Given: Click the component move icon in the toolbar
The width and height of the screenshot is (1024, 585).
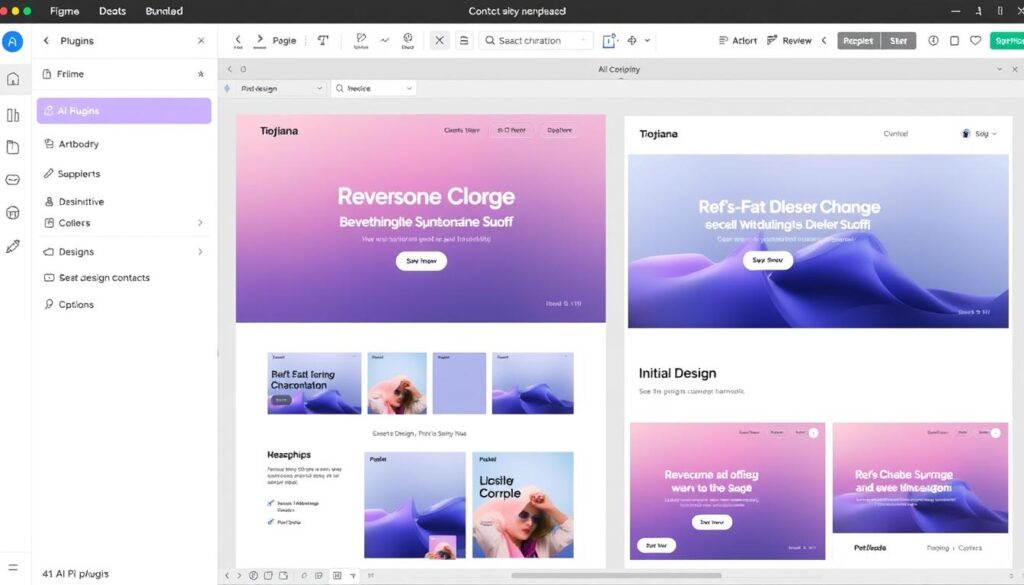Looking at the screenshot, I should point(632,40).
